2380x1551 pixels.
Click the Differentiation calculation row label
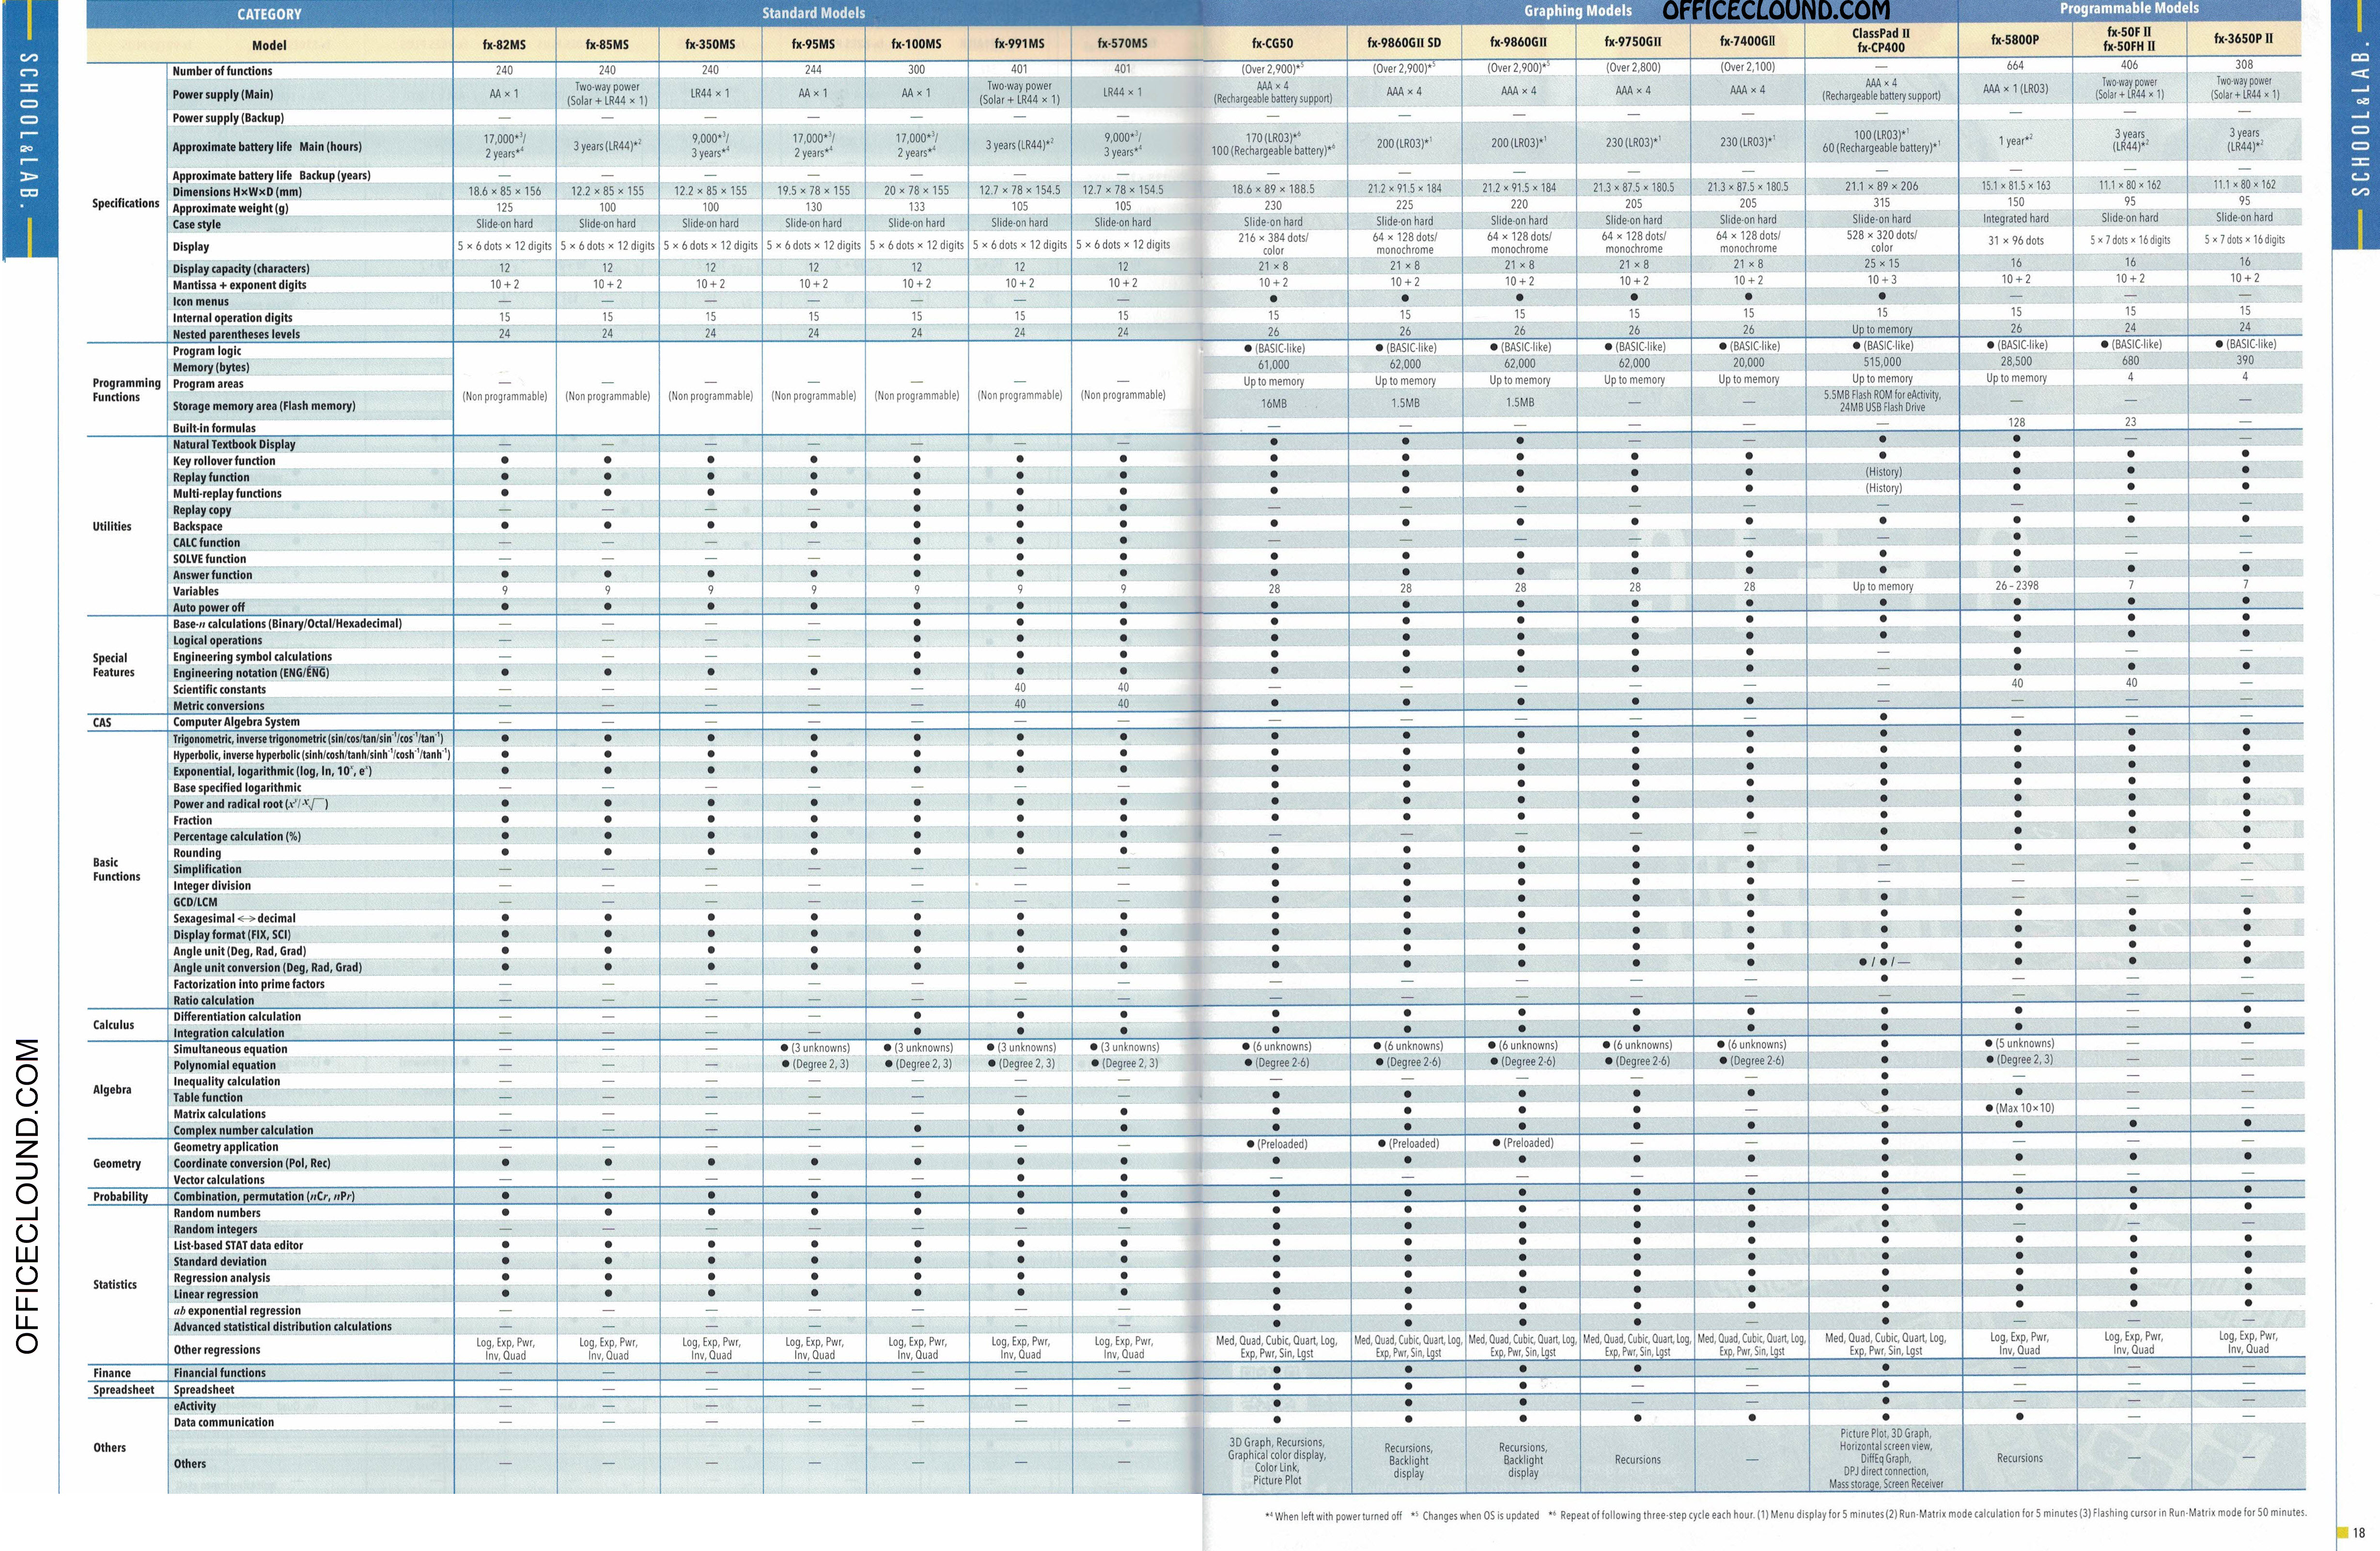237,1017
